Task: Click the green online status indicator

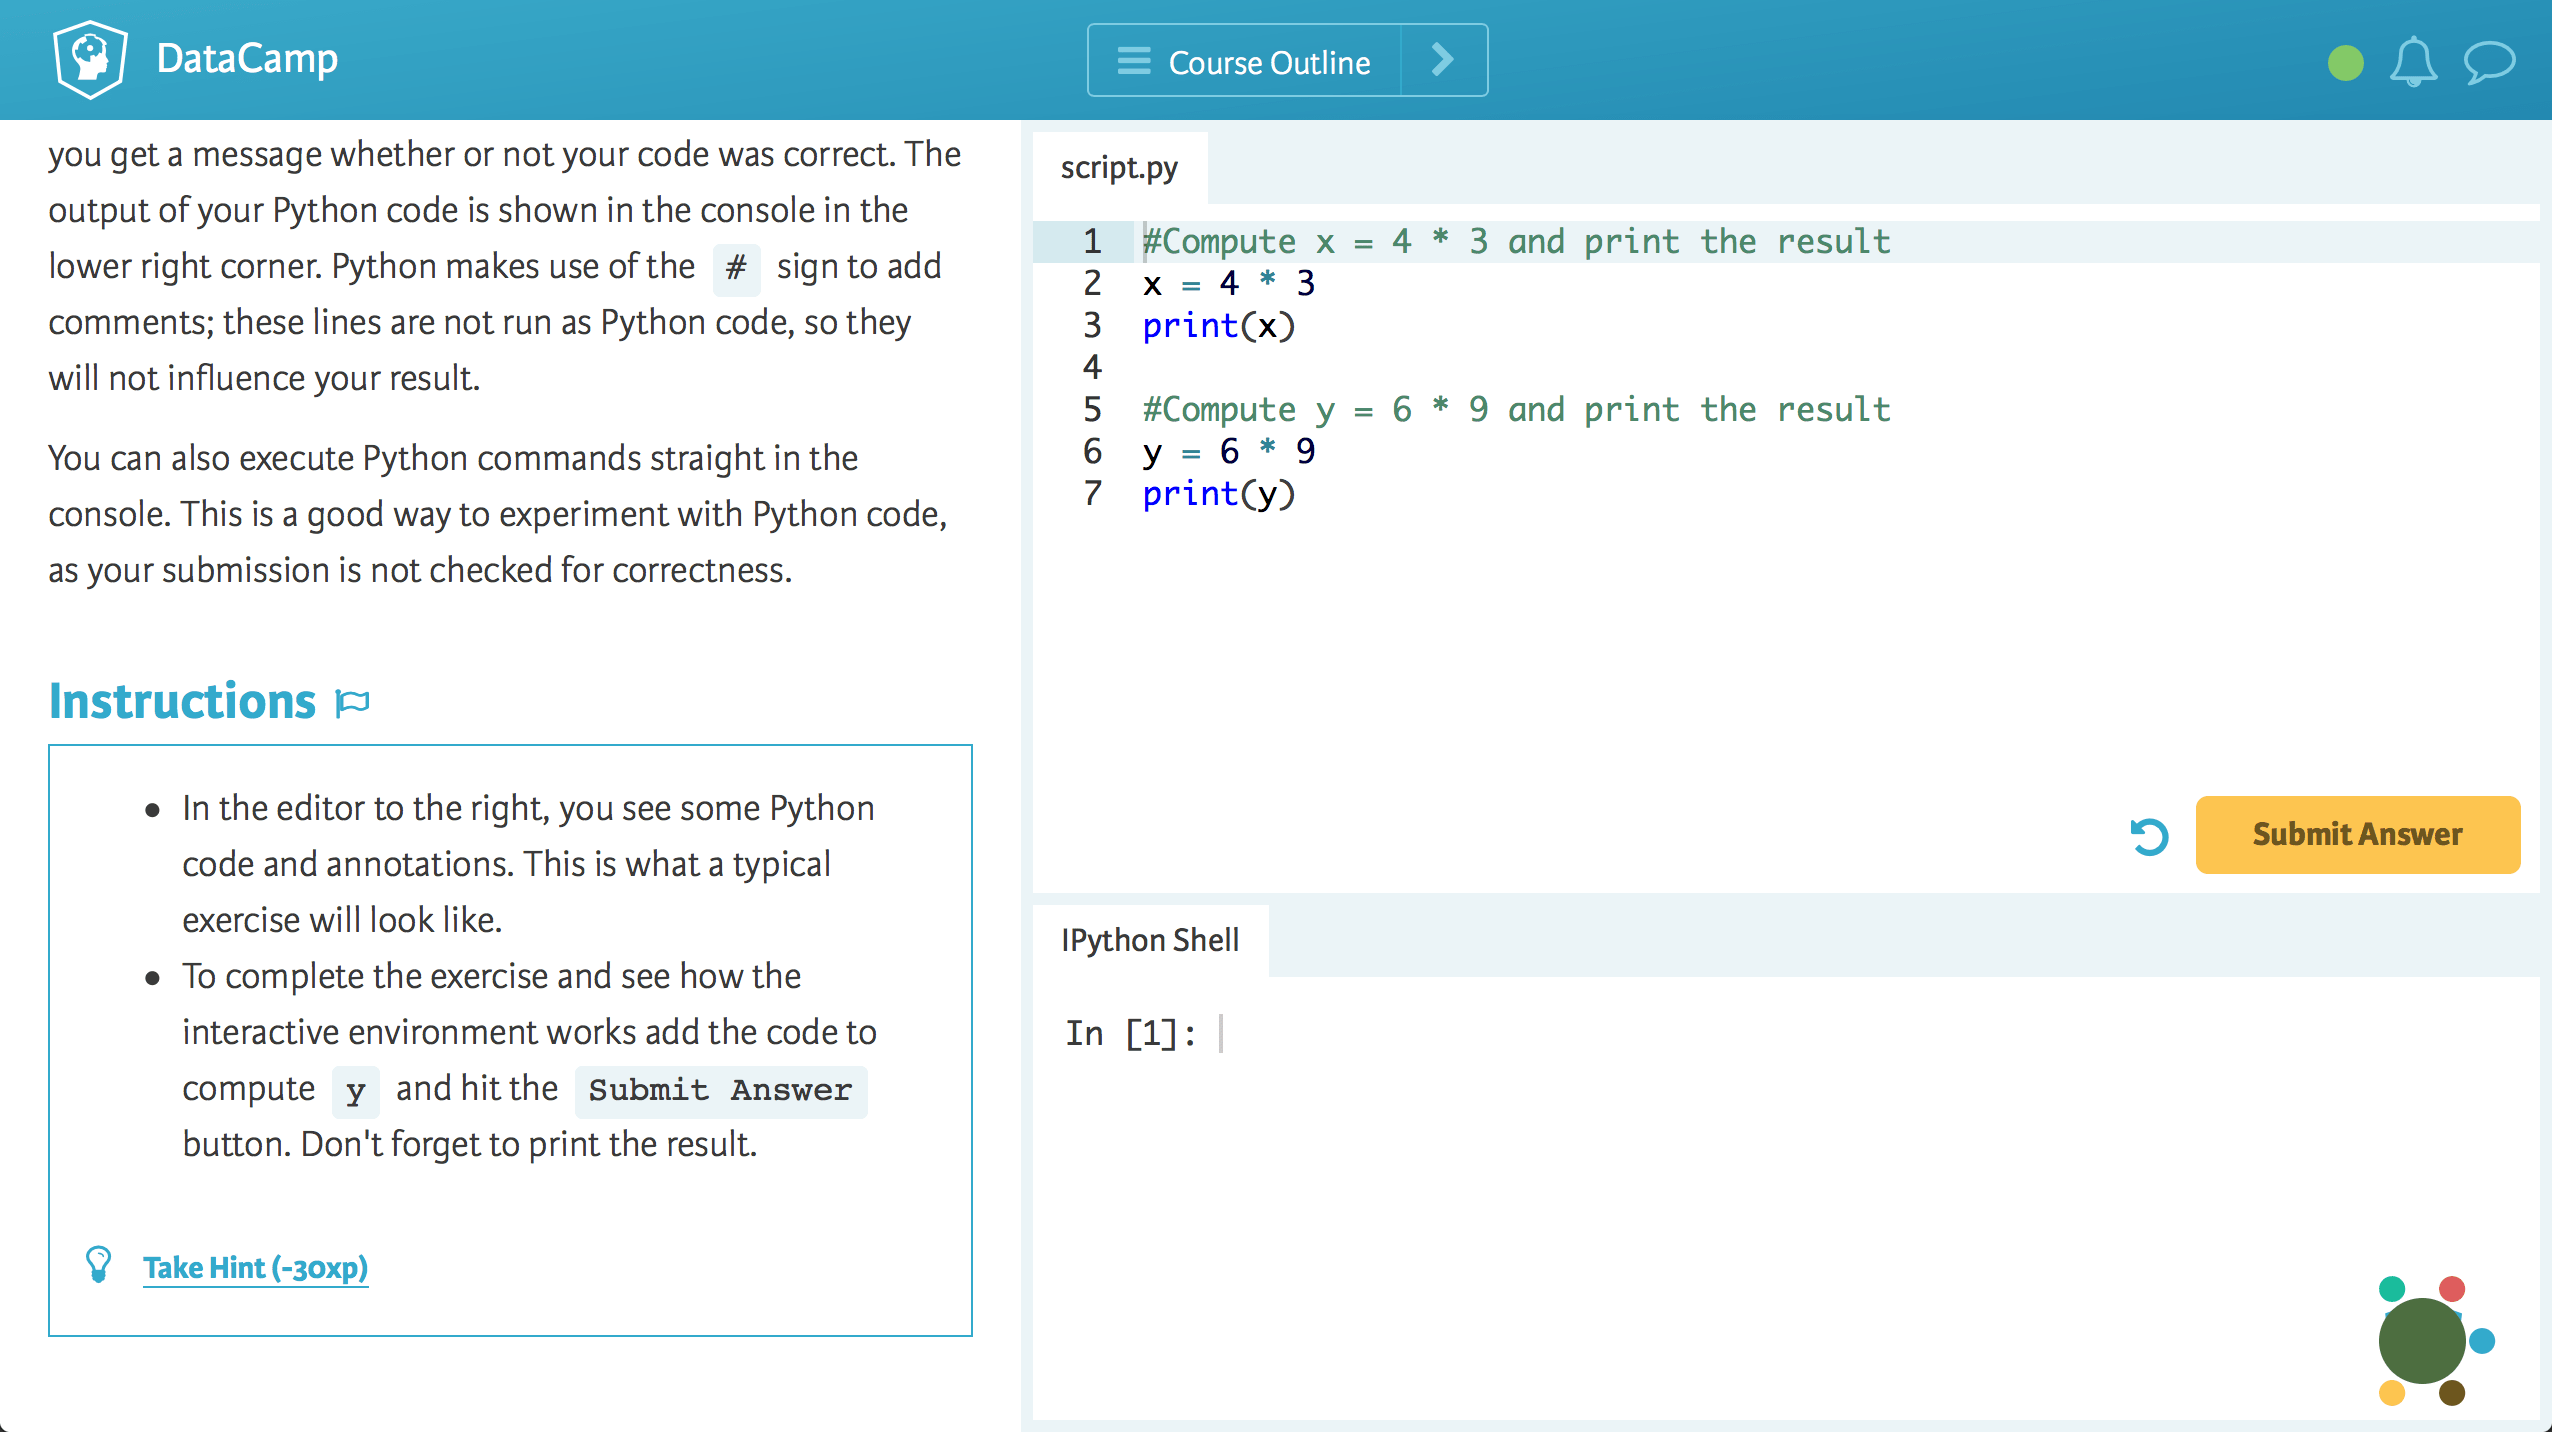Action: (x=2345, y=63)
